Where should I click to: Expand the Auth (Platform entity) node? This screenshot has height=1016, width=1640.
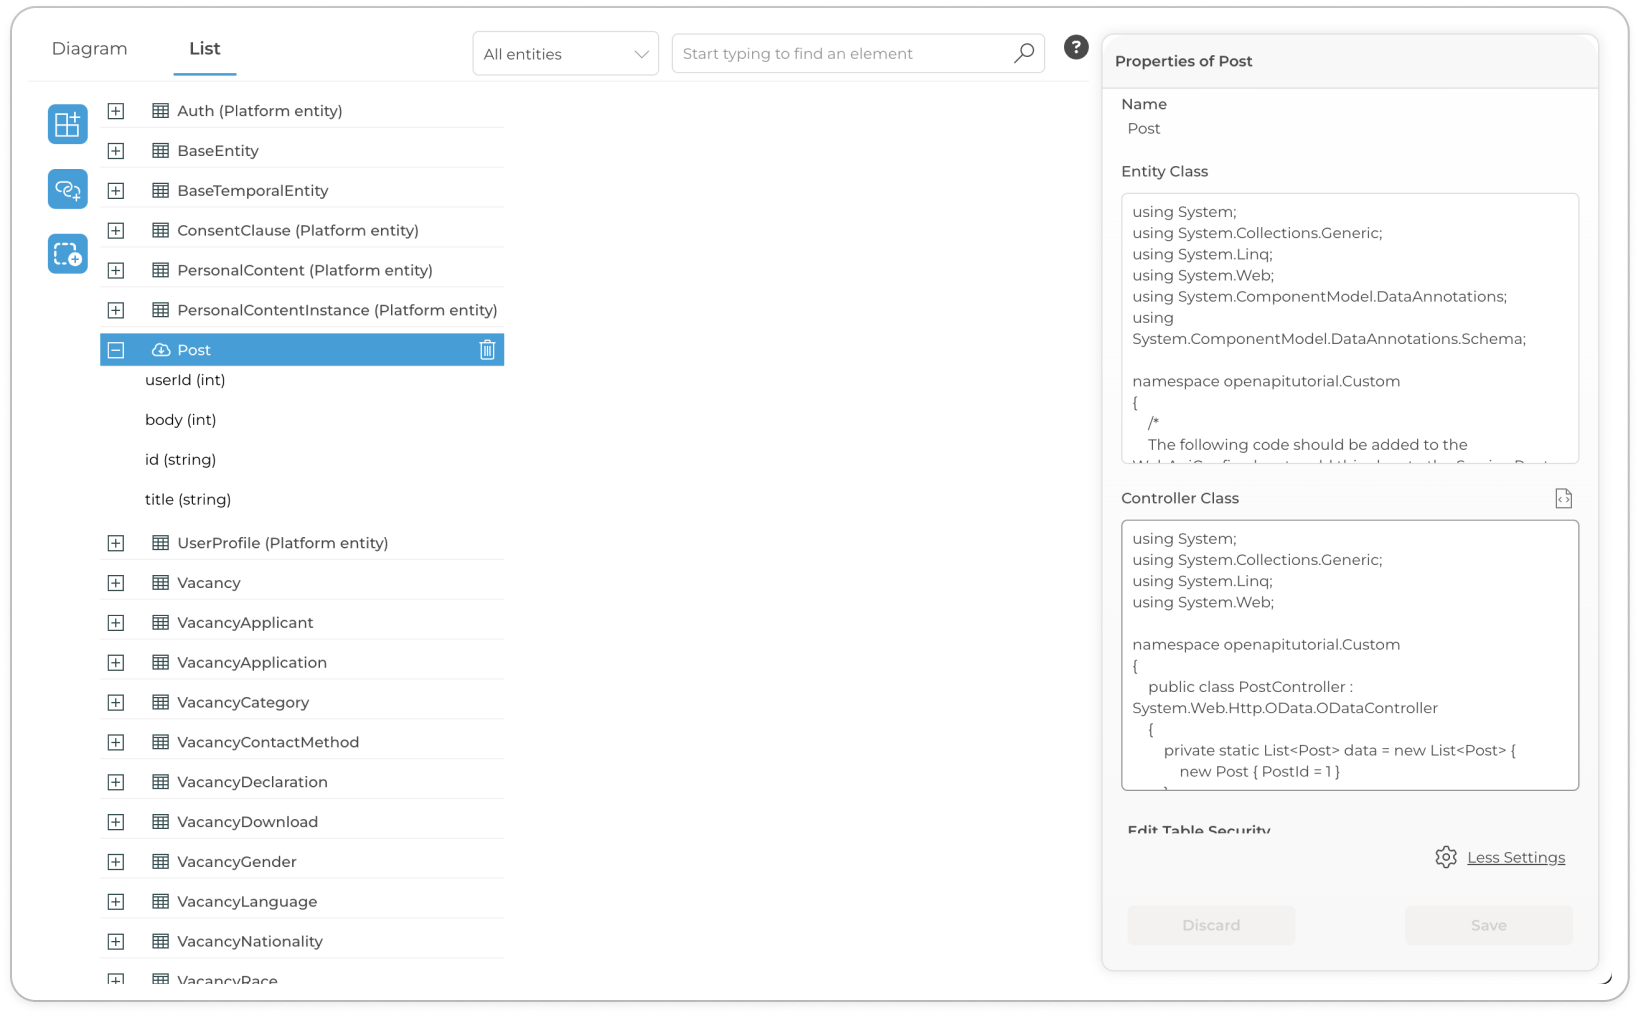pyautogui.click(x=116, y=111)
